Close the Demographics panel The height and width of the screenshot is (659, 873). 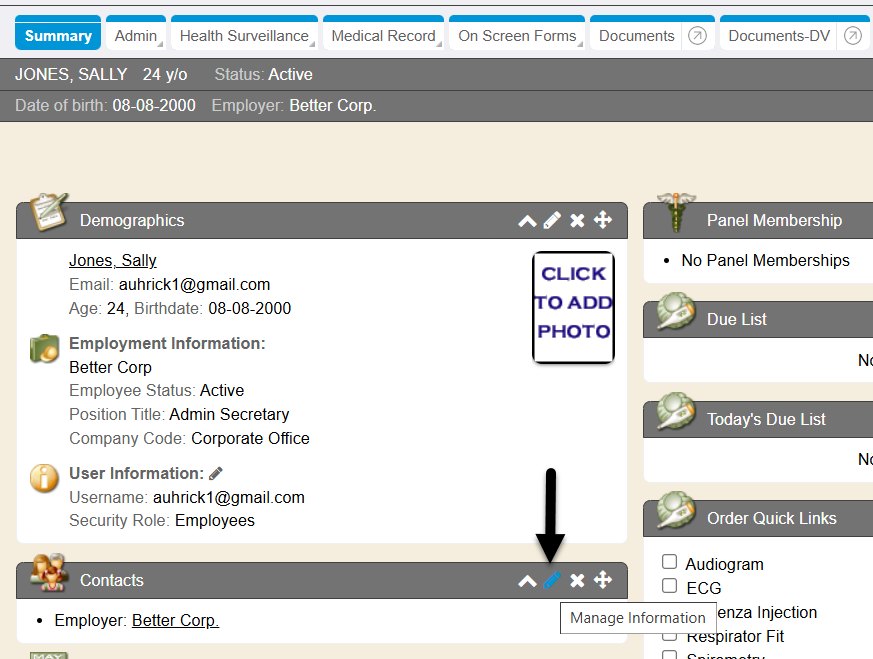577,220
